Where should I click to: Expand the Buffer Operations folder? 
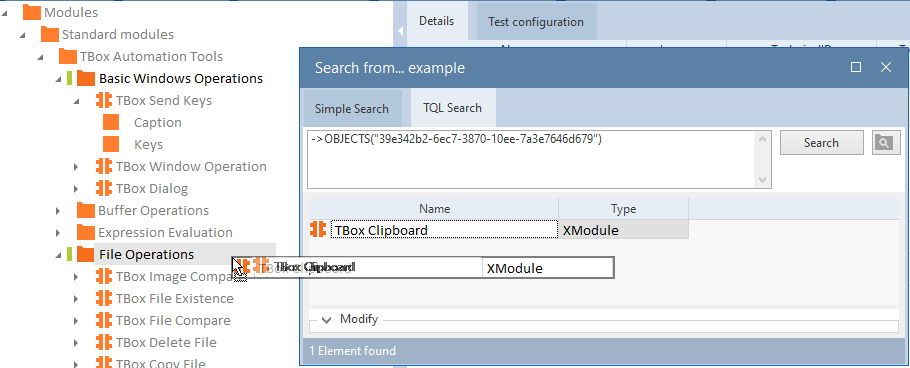tap(58, 211)
